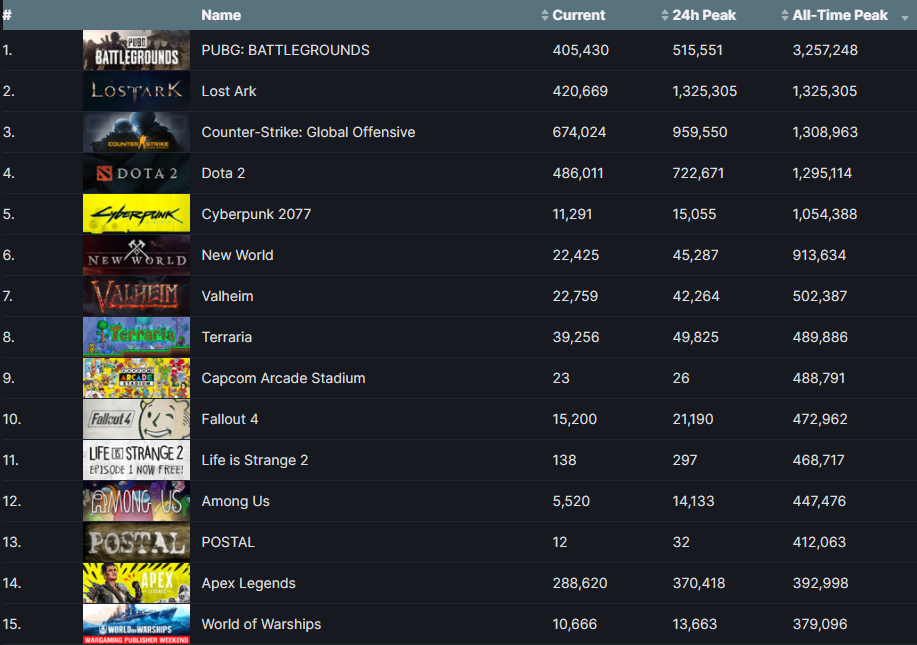Select the Name column header
Image resolution: width=917 pixels, height=645 pixels.
pyautogui.click(x=221, y=15)
